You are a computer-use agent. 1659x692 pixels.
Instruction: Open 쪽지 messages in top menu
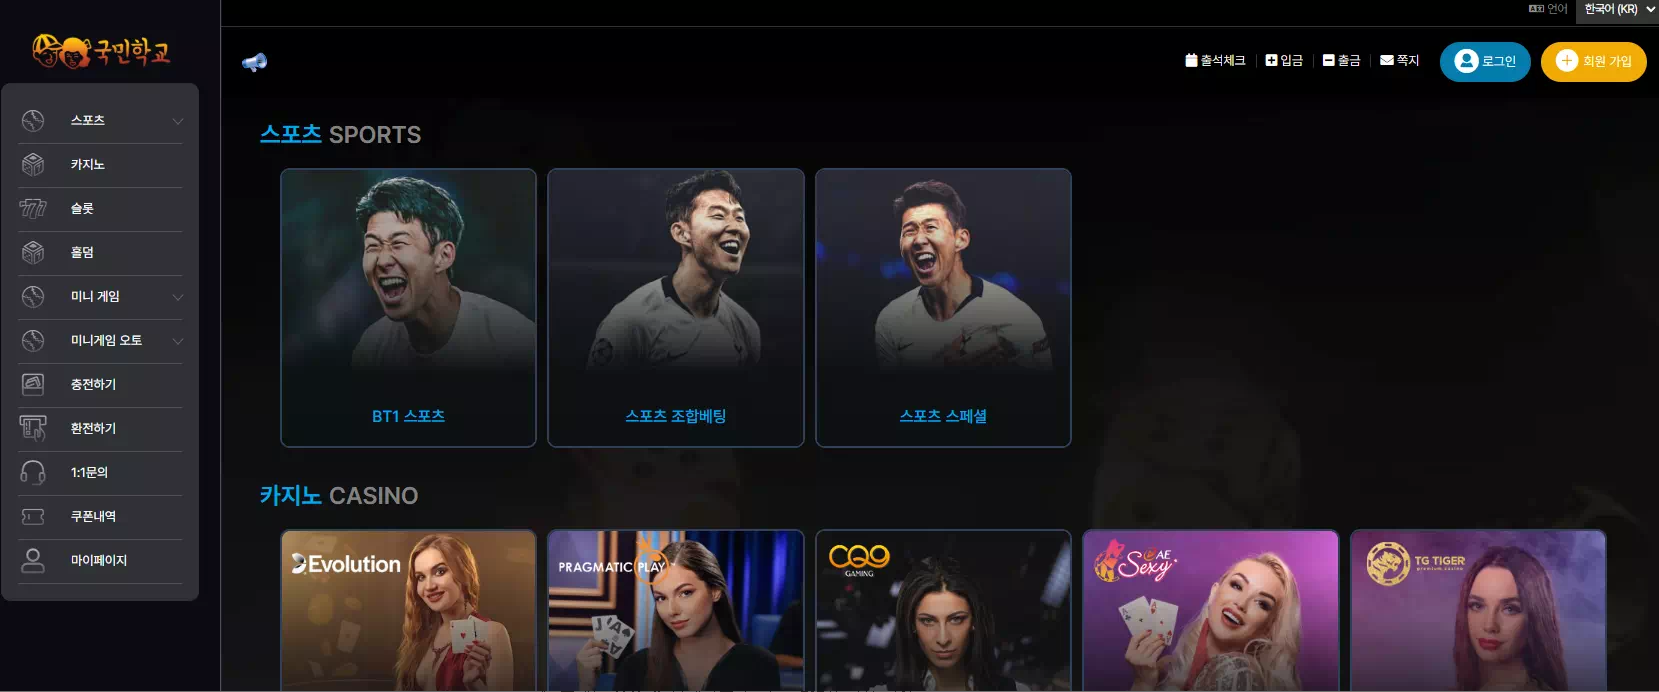coord(1399,61)
